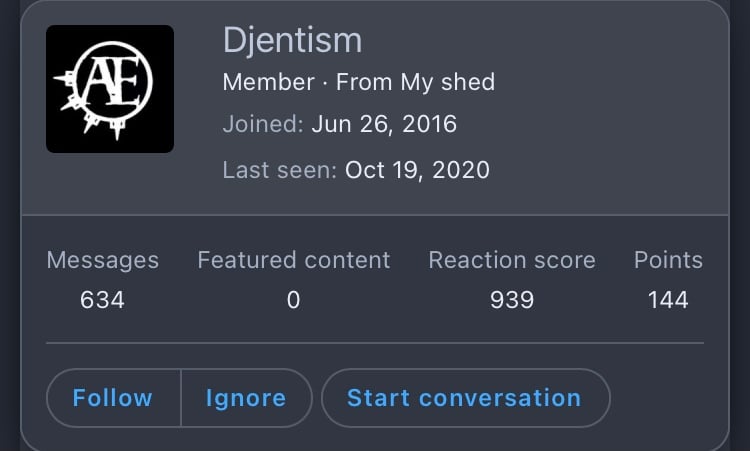Open the 634 messages count
The width and height of the screenshot is (750, 451).
102,300
